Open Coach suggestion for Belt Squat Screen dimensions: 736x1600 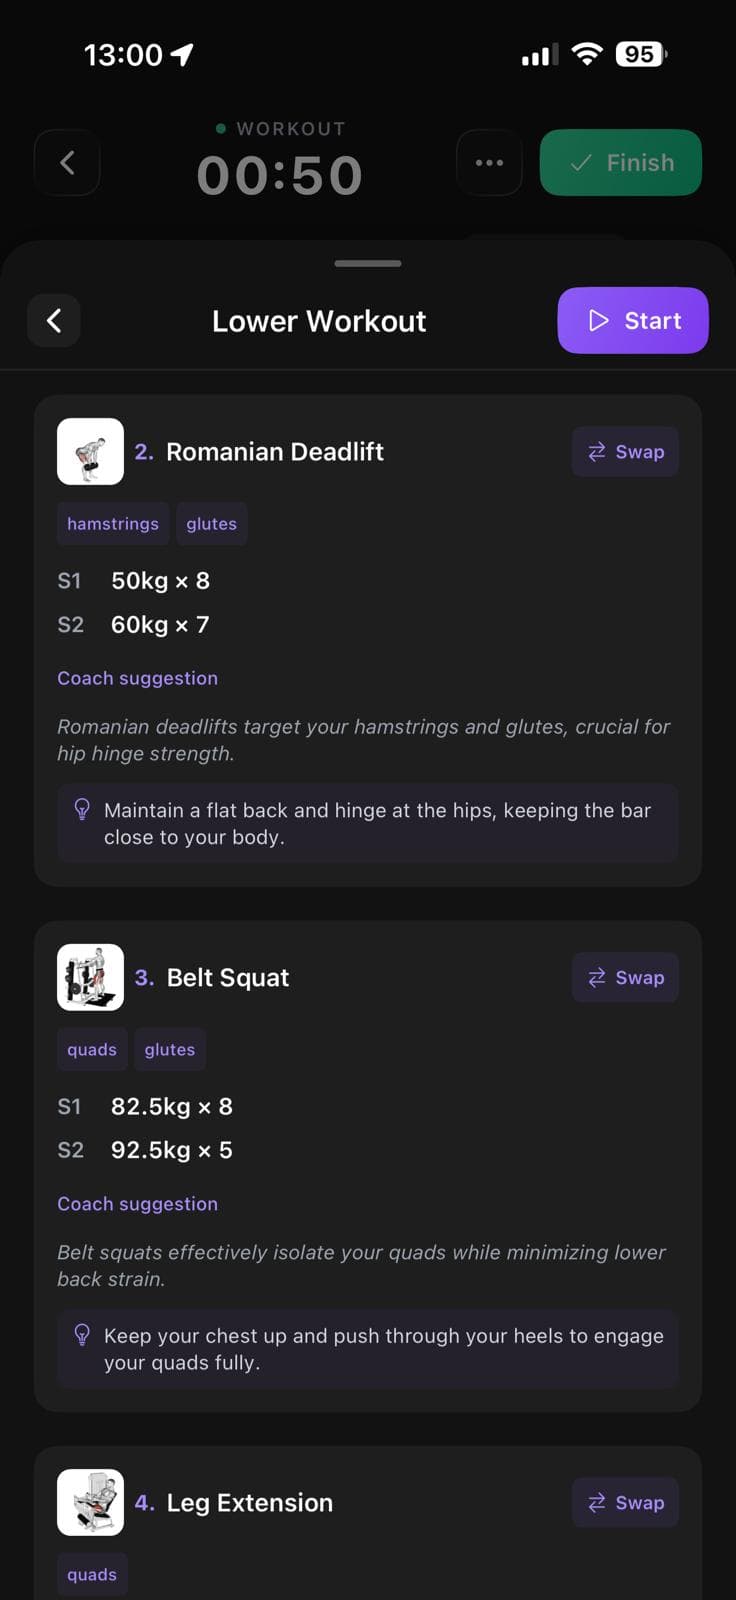click(x=137, y=1204)
